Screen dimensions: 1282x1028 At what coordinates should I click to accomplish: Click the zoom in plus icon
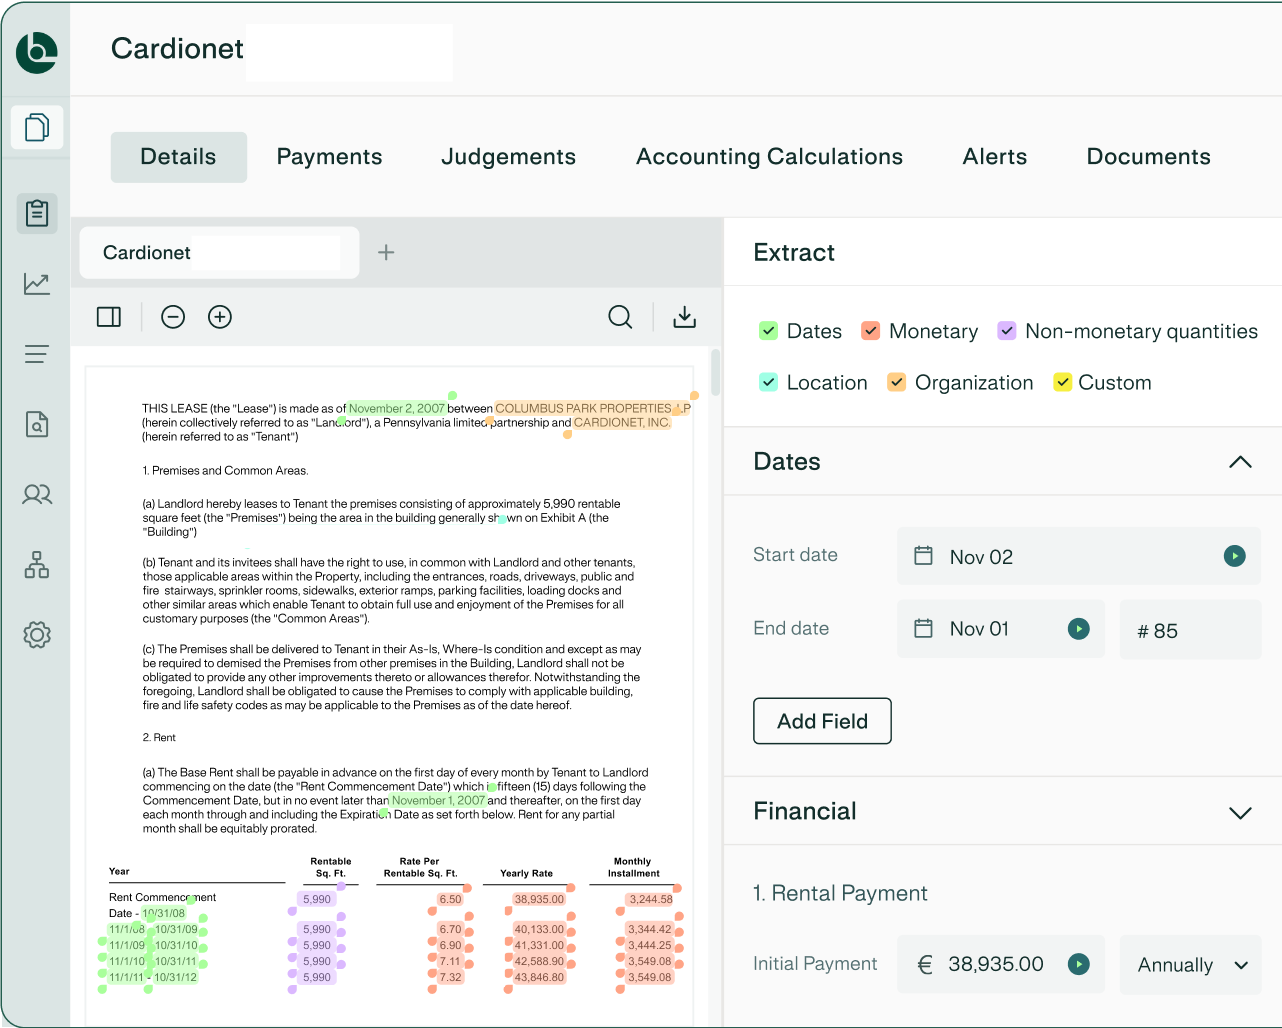(x=220, y=317)
